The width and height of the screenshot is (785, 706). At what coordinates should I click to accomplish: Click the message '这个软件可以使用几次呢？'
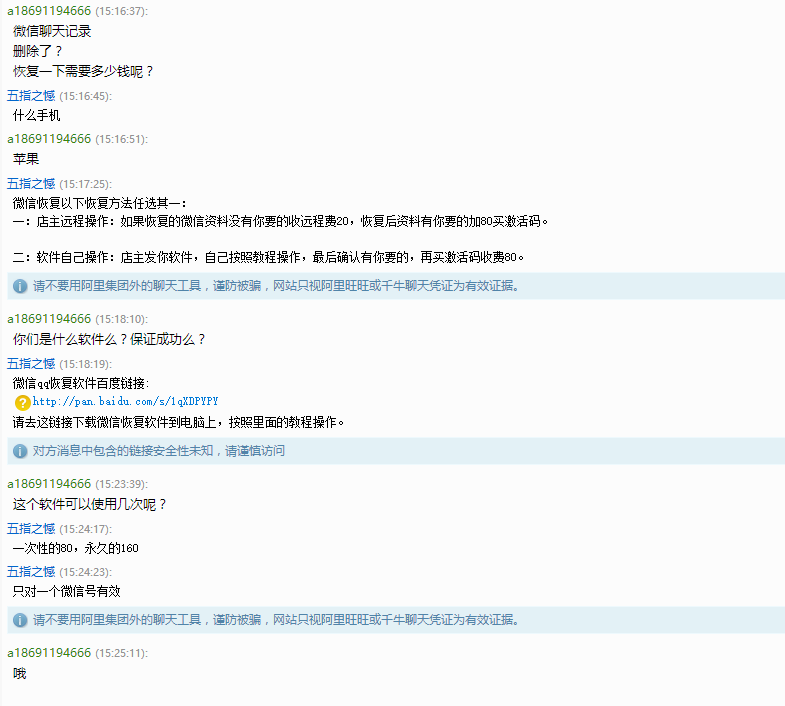[90, 504]
